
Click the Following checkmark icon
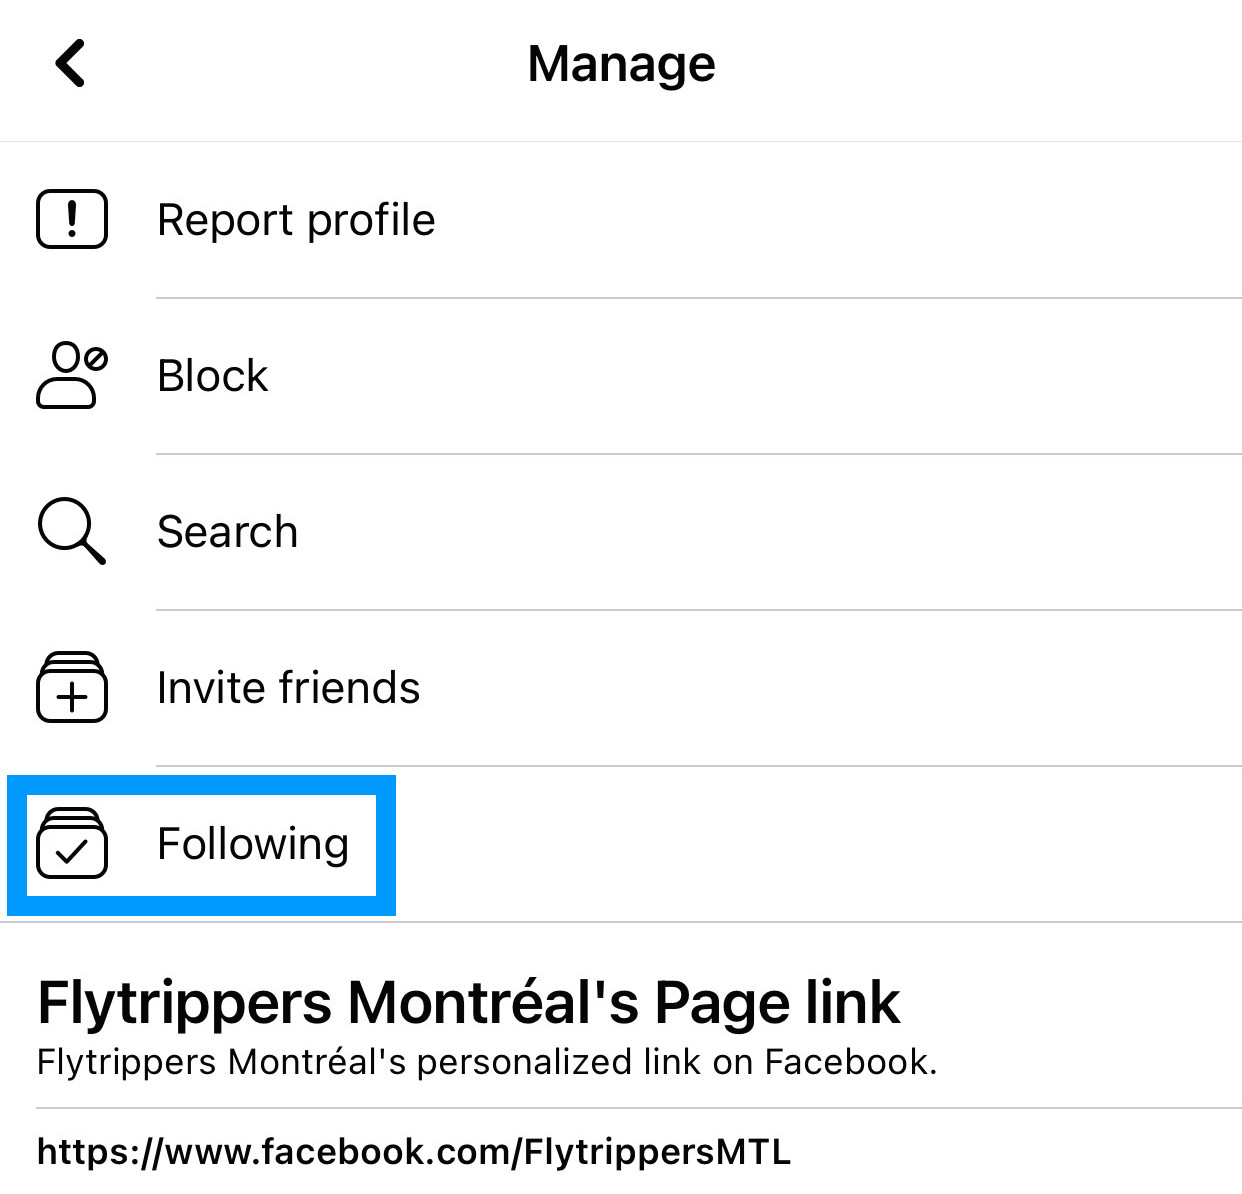pos(72,843)
